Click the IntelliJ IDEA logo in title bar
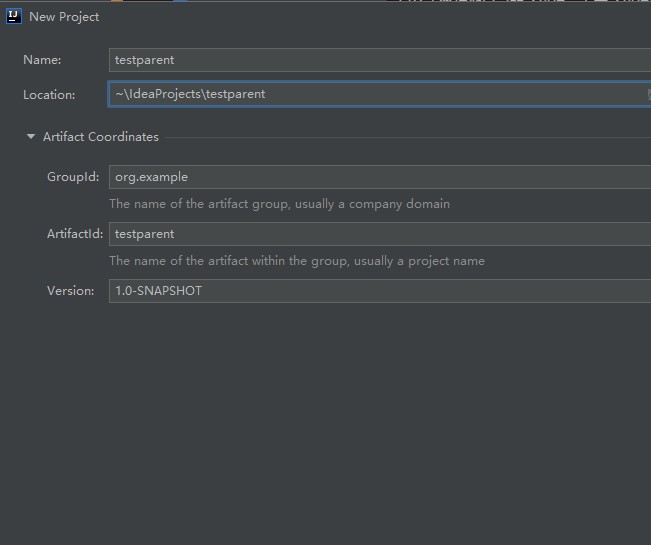Screen dimensions: 651x545 [x=14, y=17]
